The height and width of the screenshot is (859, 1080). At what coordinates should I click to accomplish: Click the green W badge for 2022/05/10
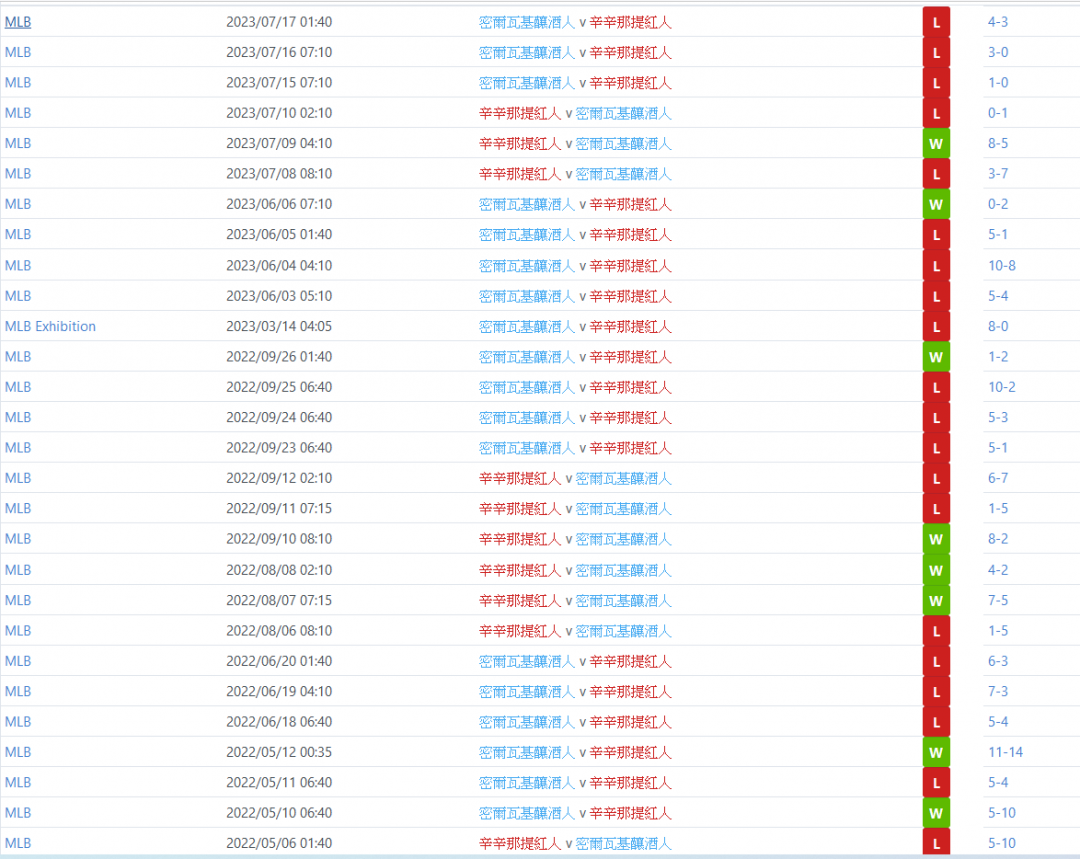(936, 814)
